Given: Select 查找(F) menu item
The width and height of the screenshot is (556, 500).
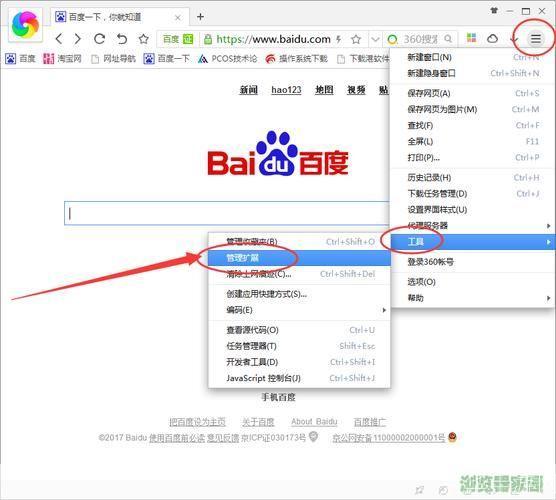Looking at the screenshot, I should (473, 126).
